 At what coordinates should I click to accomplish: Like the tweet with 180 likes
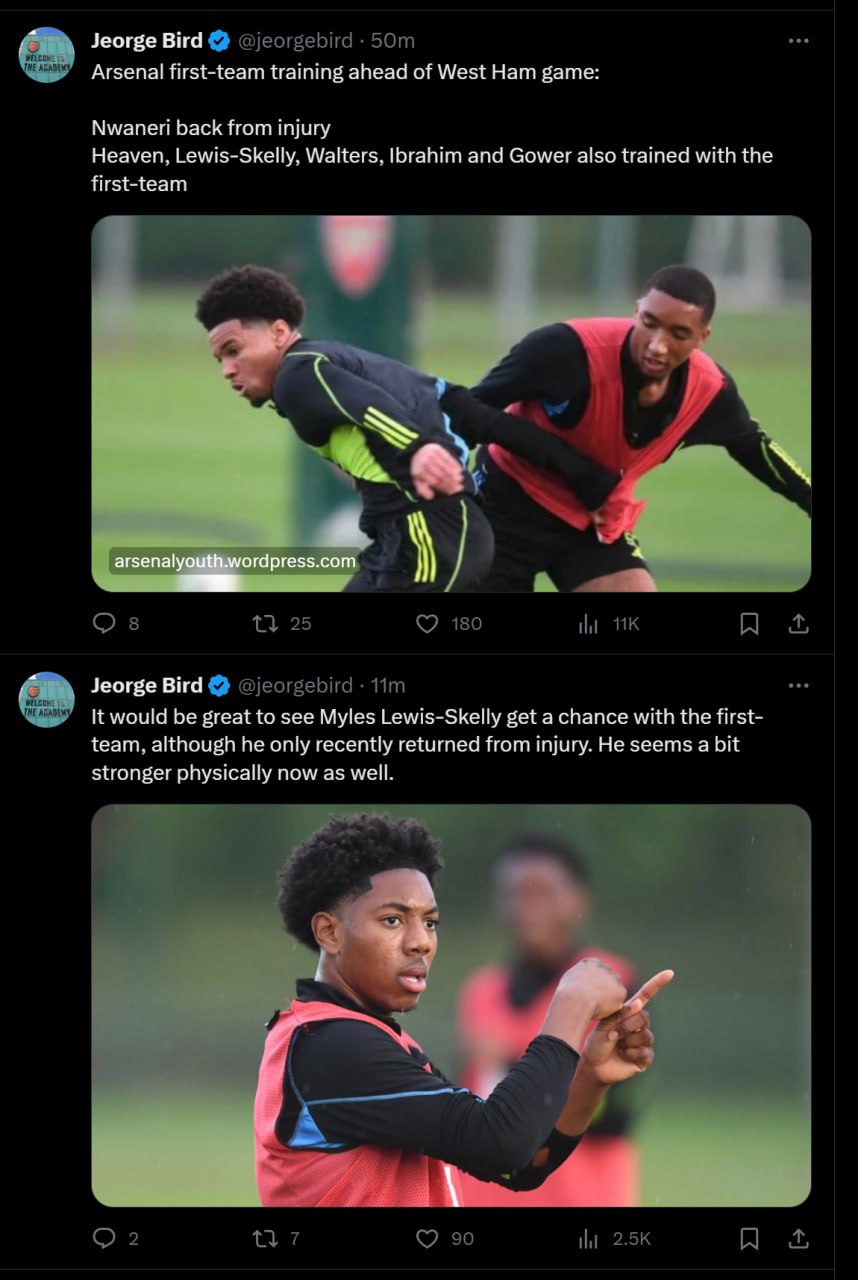[x=427, y=623]
